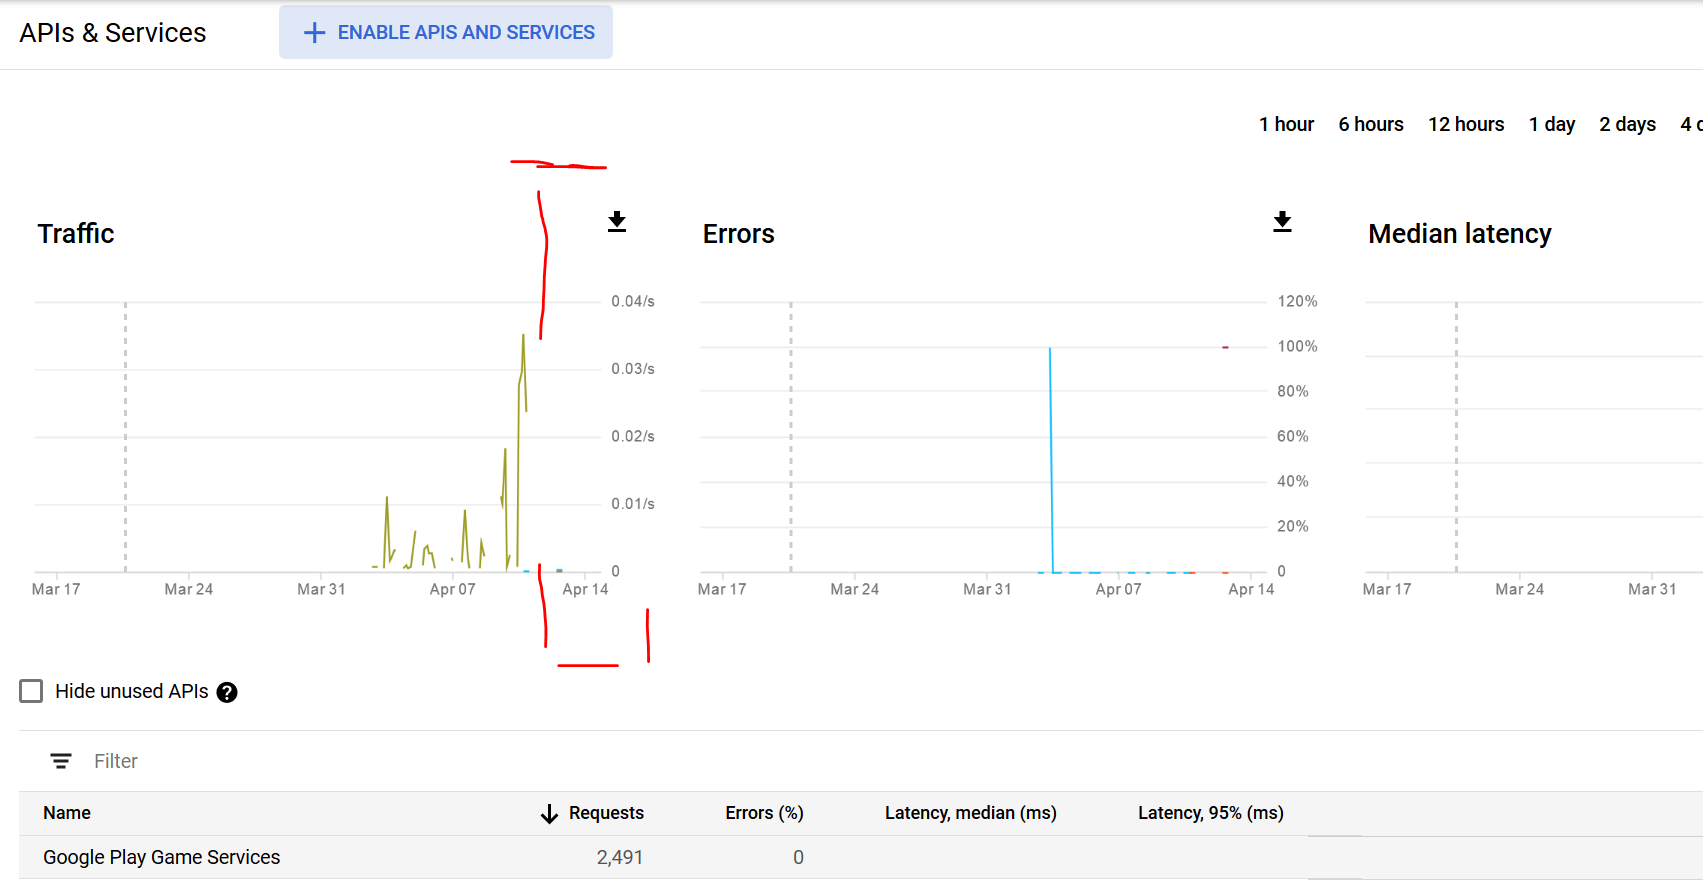Image resolution: width=1703 pixels, height=884 pixels.
Task: Click the Traffic chart title
Action: (x=76, y=234)
